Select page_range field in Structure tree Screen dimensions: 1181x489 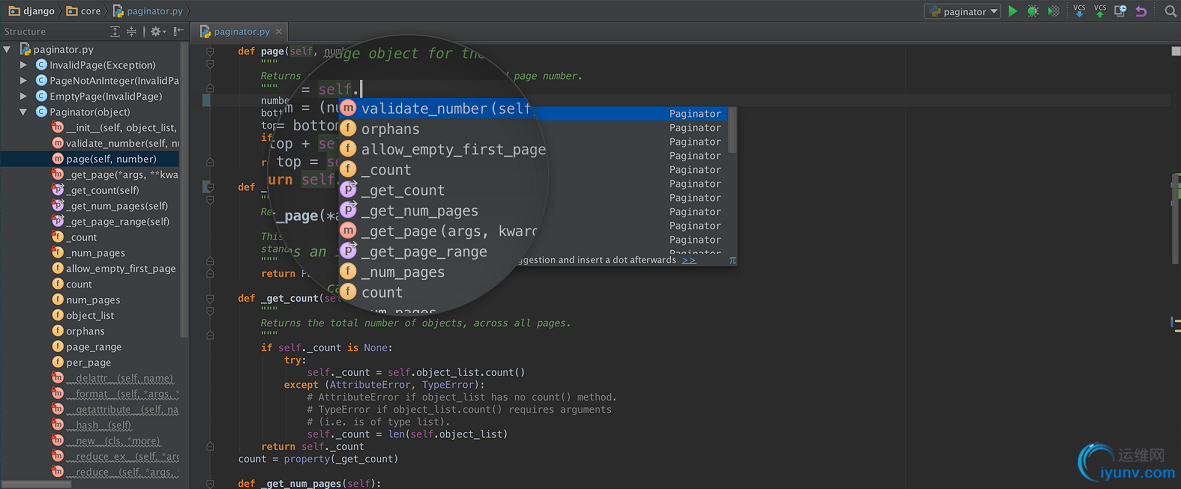(87, 347)
